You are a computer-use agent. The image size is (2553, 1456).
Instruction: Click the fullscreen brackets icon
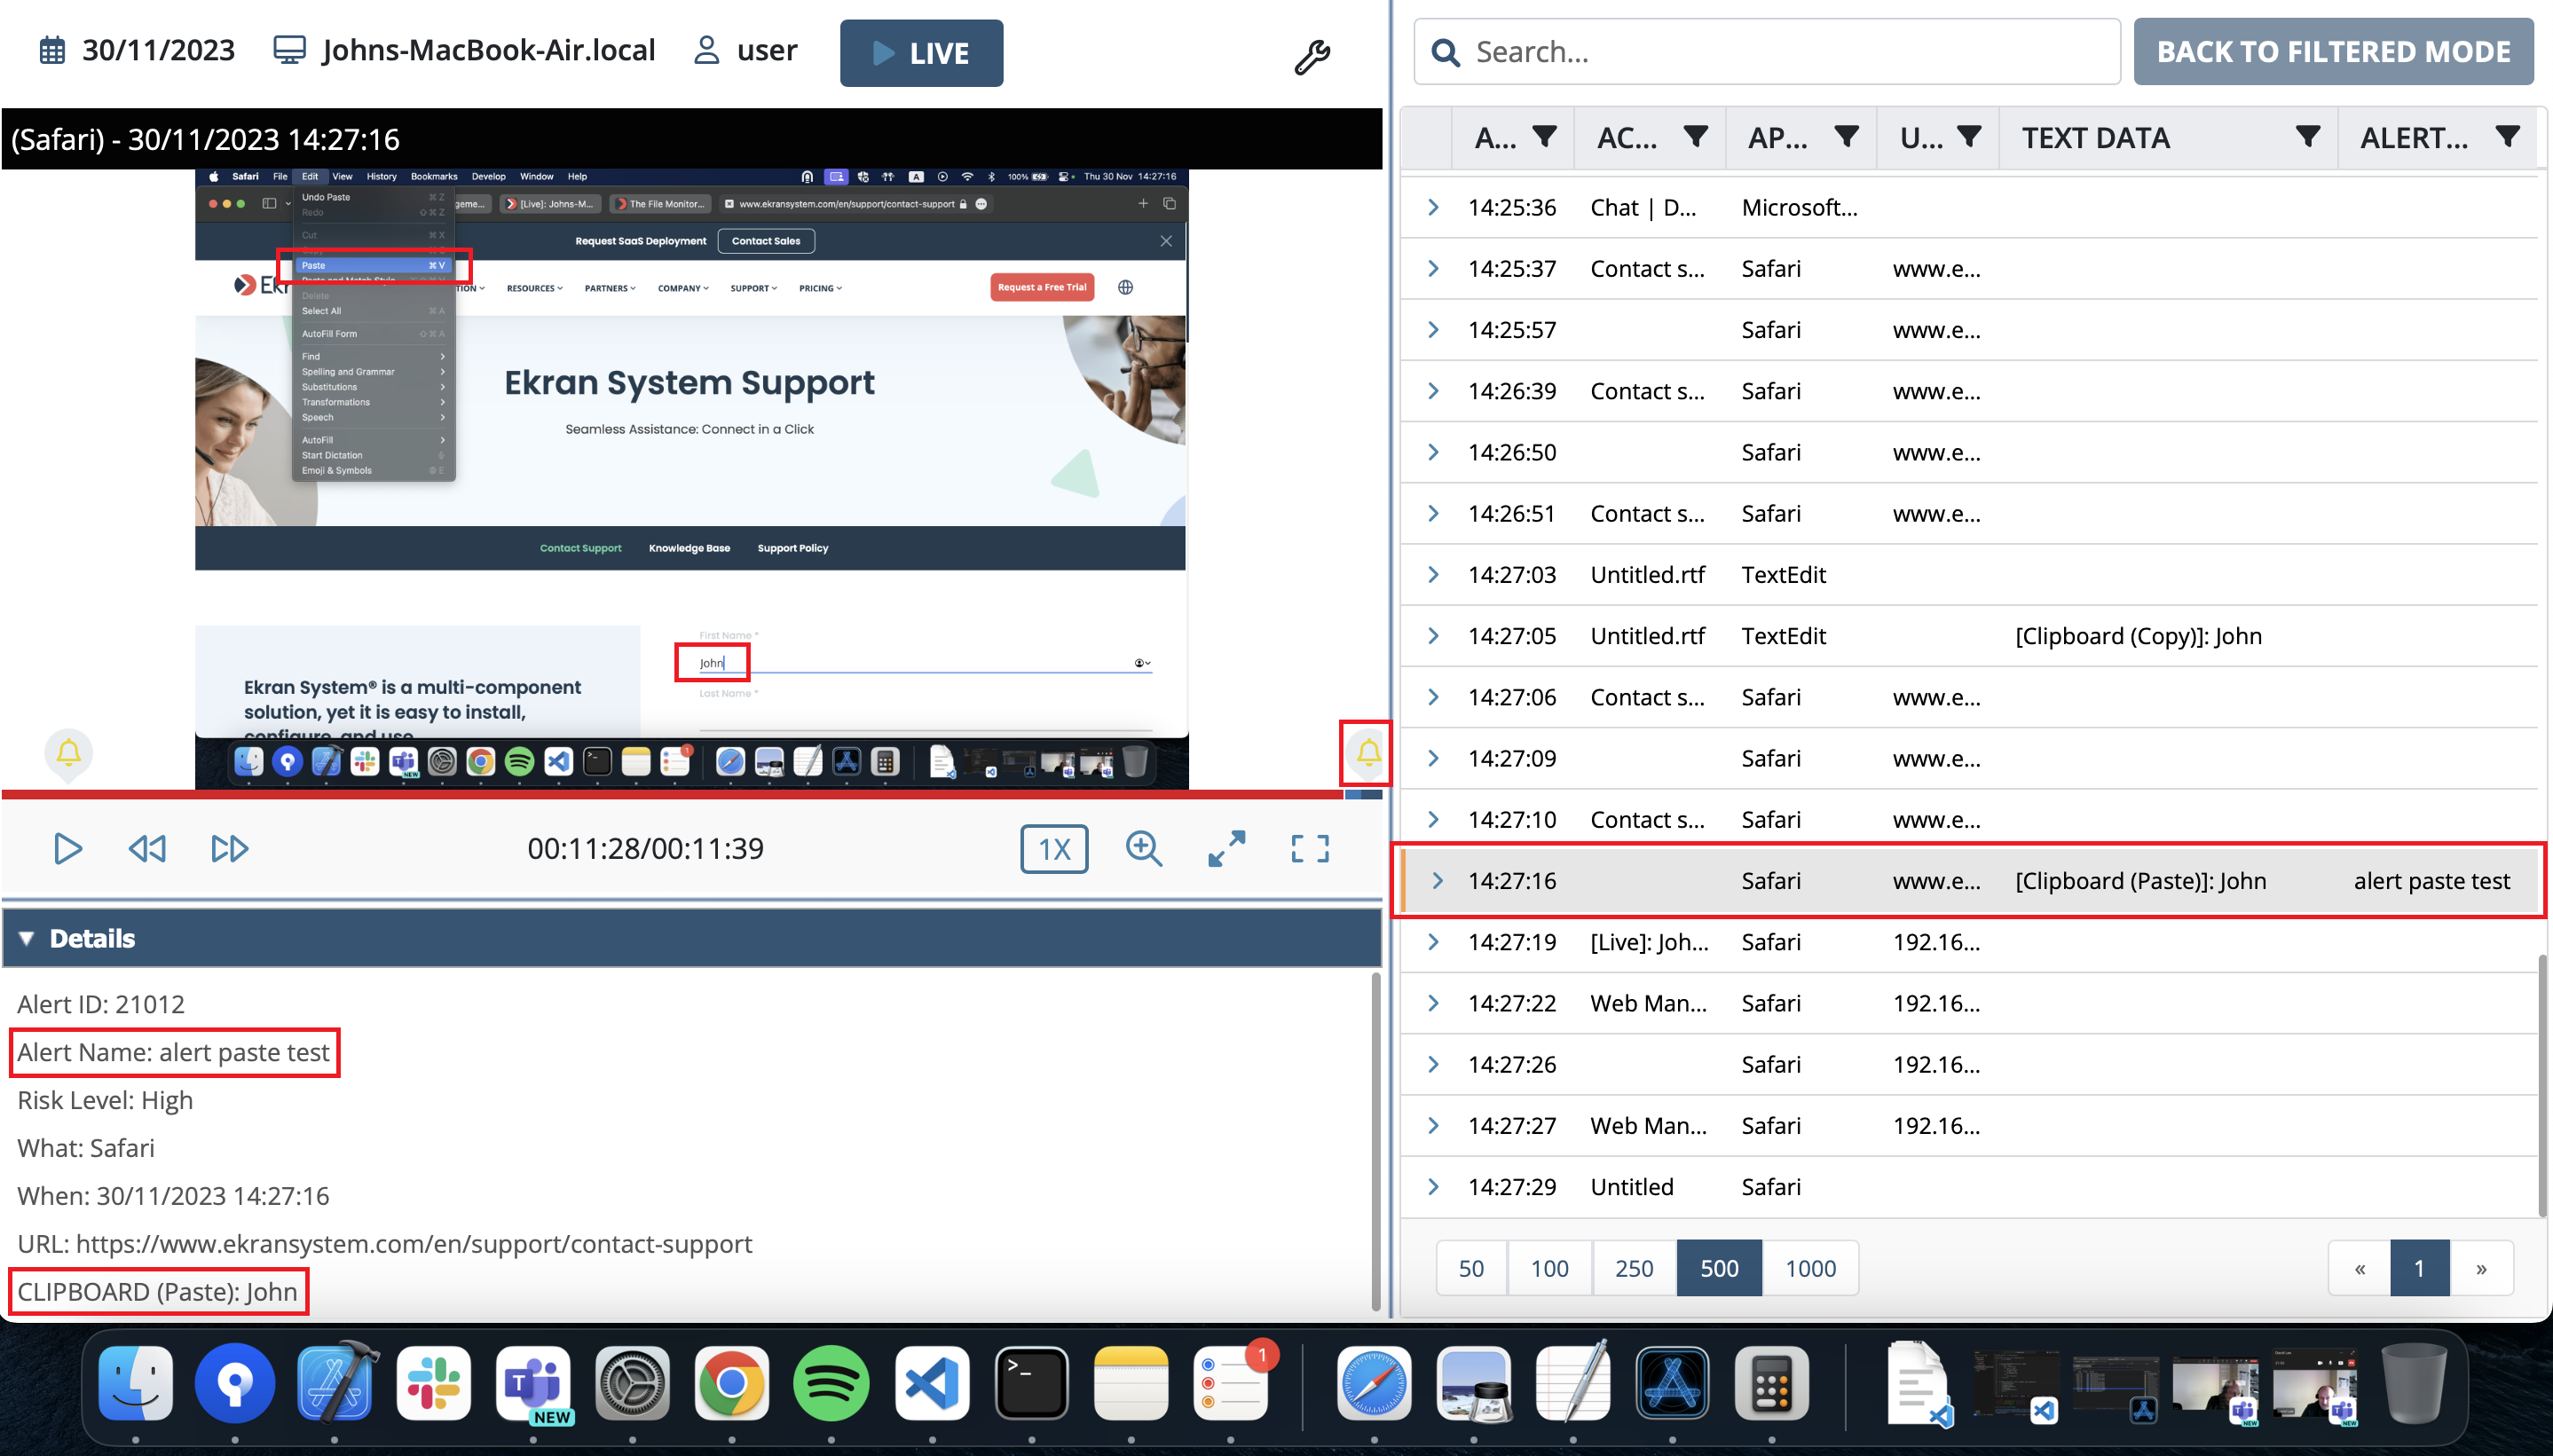(x=1309, y=849)
